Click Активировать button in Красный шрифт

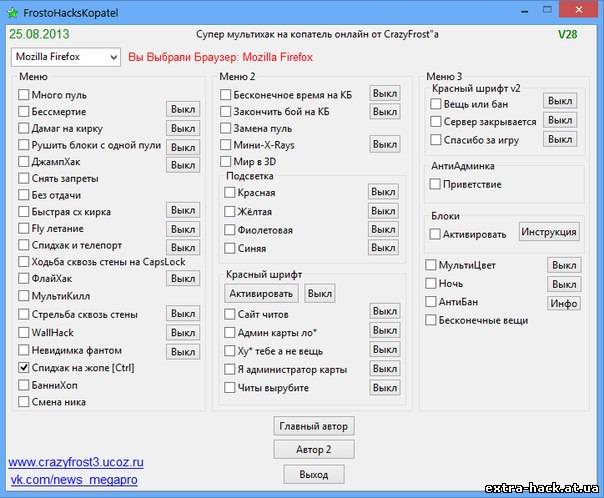pyautogui.click(x=261, y=294)
